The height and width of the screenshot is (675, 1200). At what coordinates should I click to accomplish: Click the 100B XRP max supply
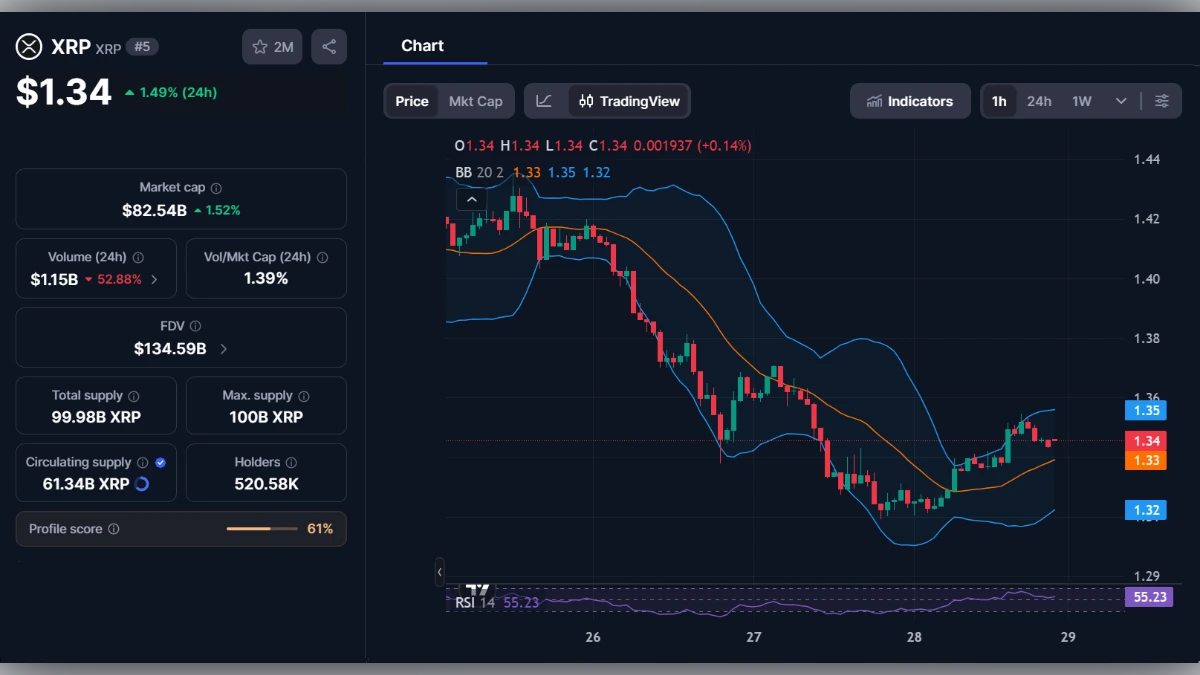[x=266, y=417]
